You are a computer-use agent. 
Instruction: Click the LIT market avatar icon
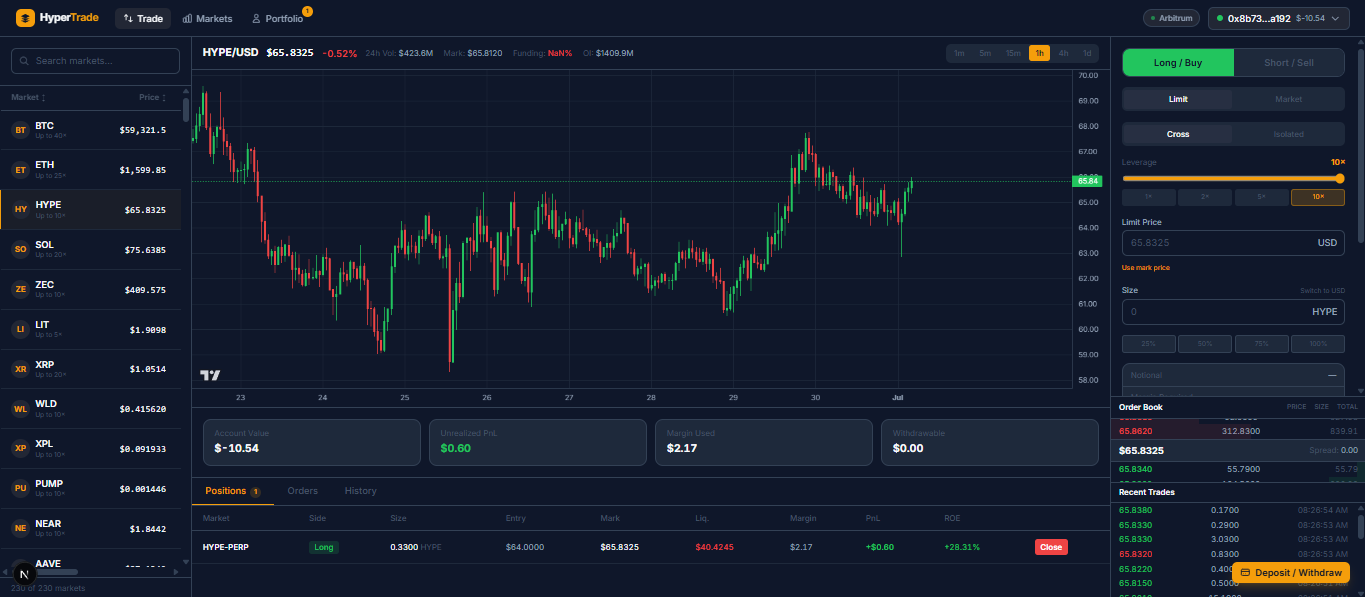(x=20, y=329)
